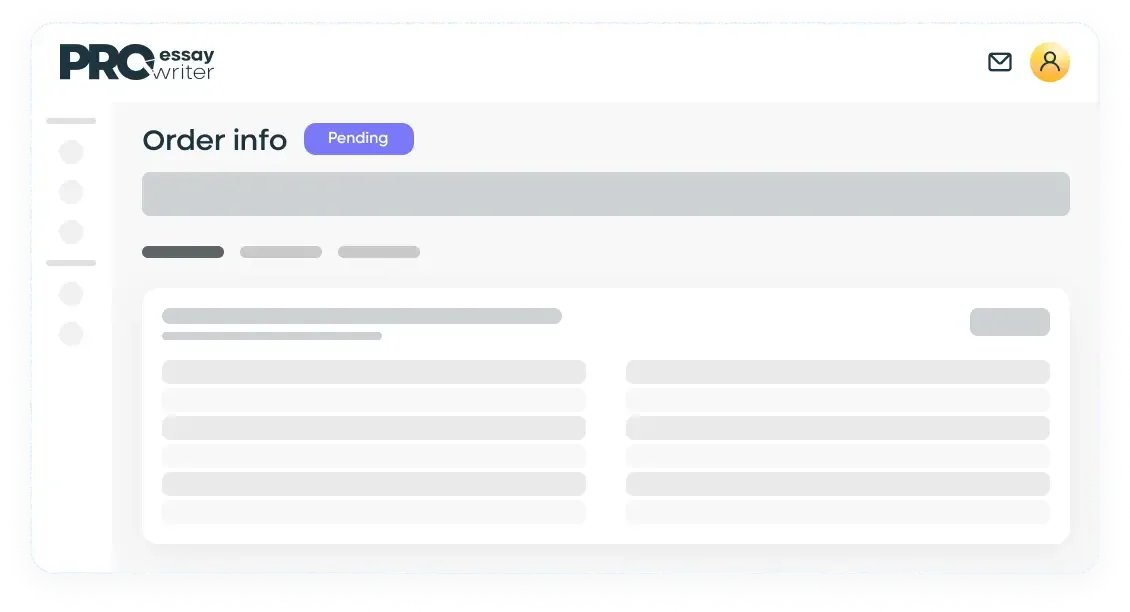The height and width of the screenshot is (612, 1130).
Task: Open the yellow user profile avatar
Action: coord(1049,62)
